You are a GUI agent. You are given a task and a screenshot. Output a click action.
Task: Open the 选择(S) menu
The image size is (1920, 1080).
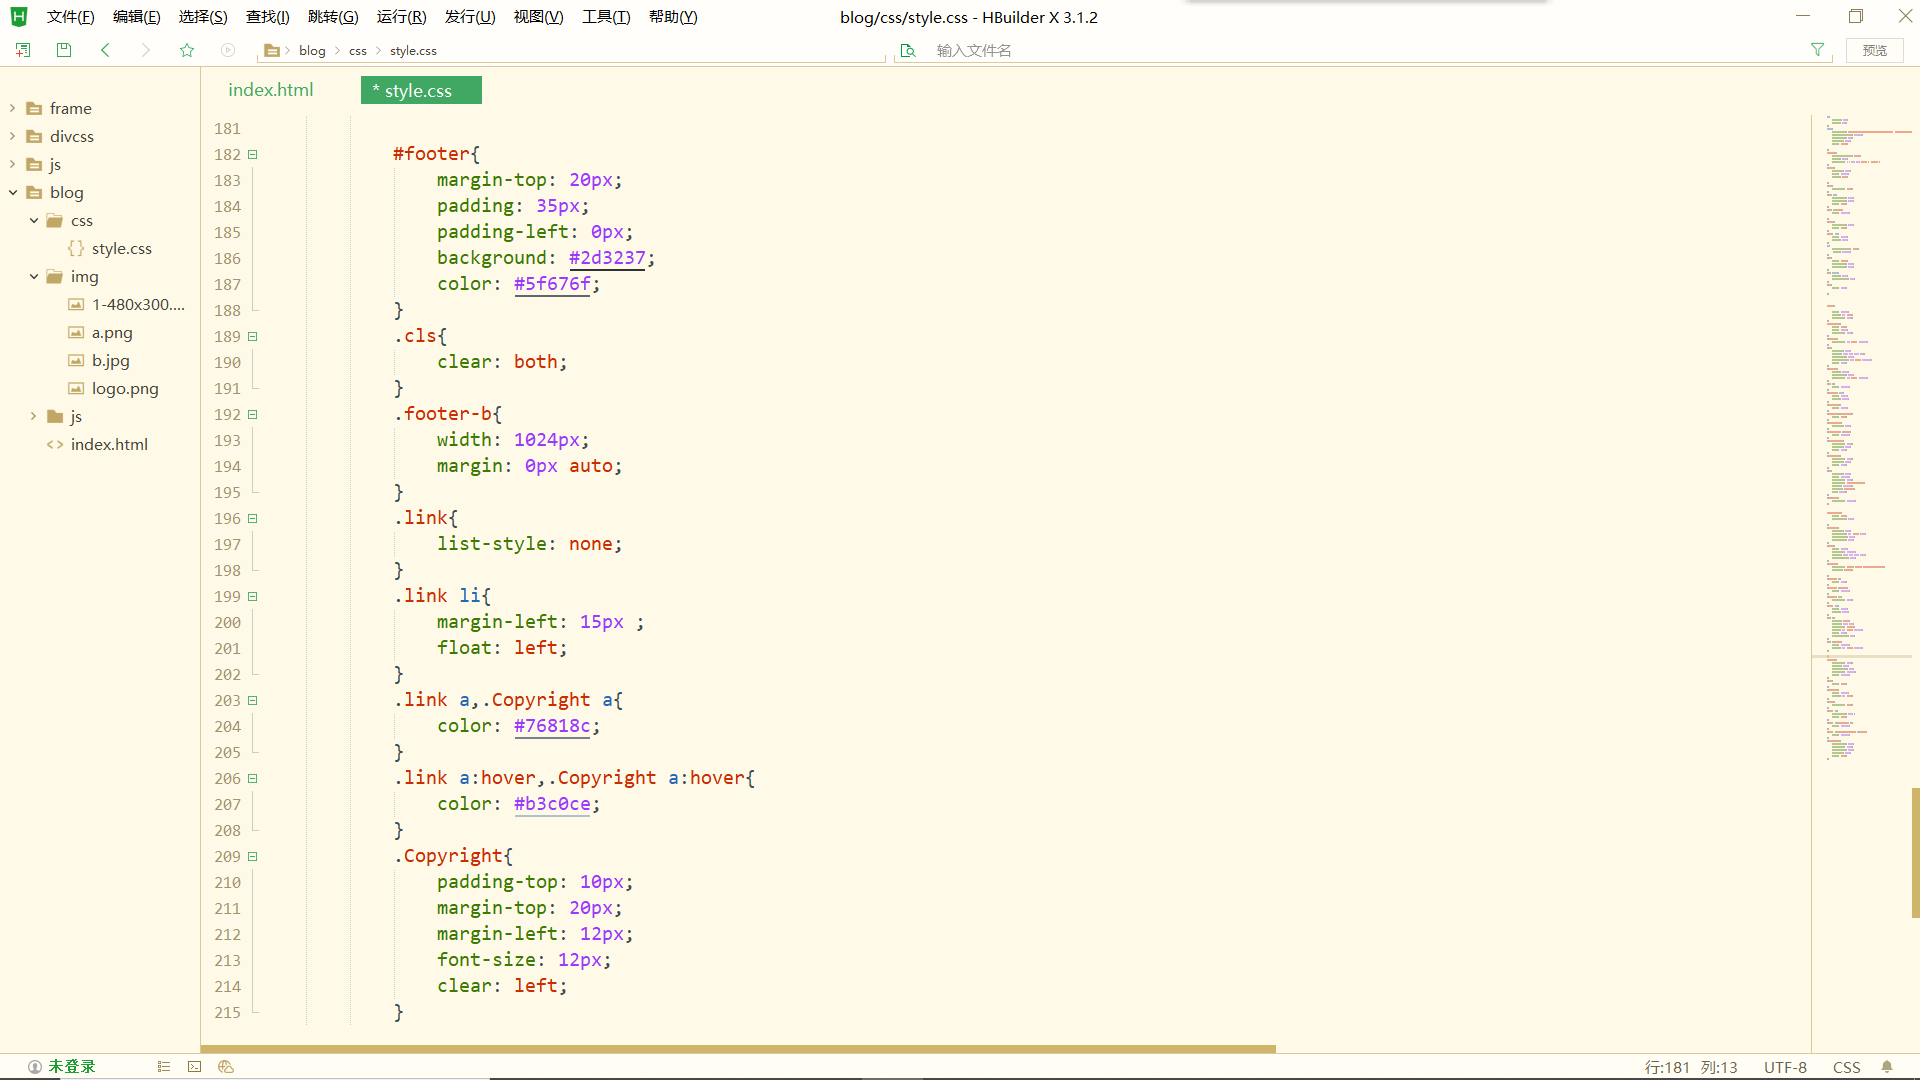click(x=203, y=17)
